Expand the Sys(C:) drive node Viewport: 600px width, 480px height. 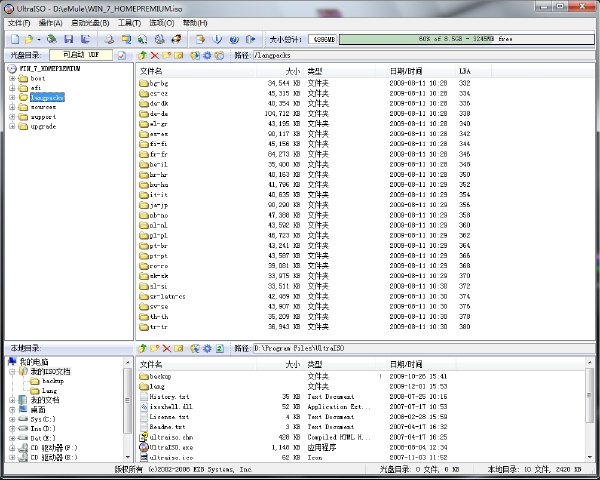[x=12, y=419]
